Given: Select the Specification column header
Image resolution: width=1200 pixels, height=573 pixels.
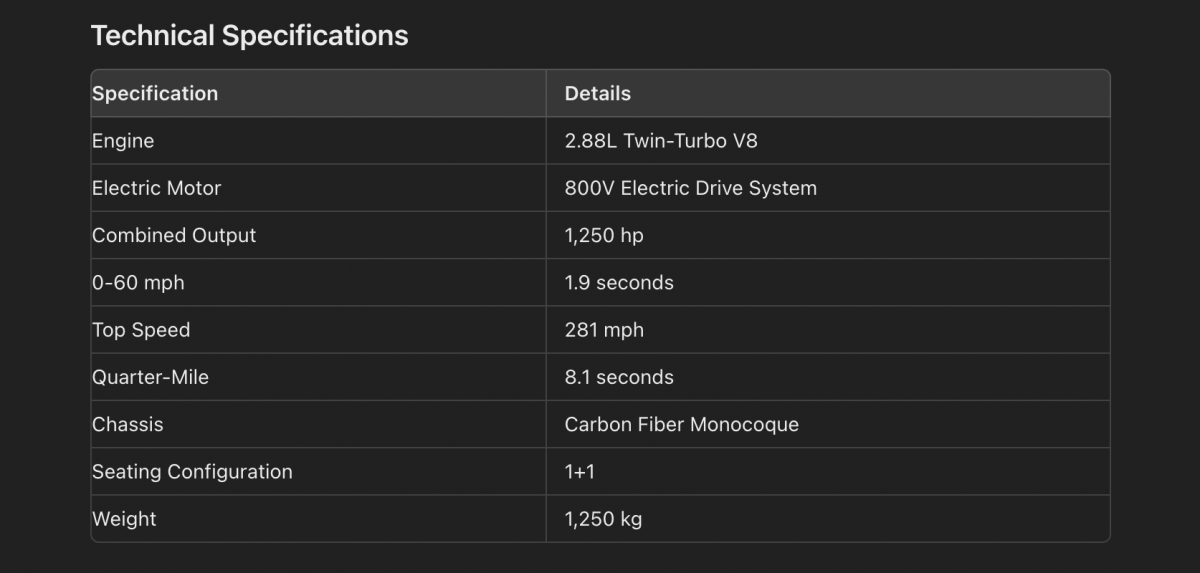Looking at the screenshot, I should pyautogui.click(x=155, y=93).
